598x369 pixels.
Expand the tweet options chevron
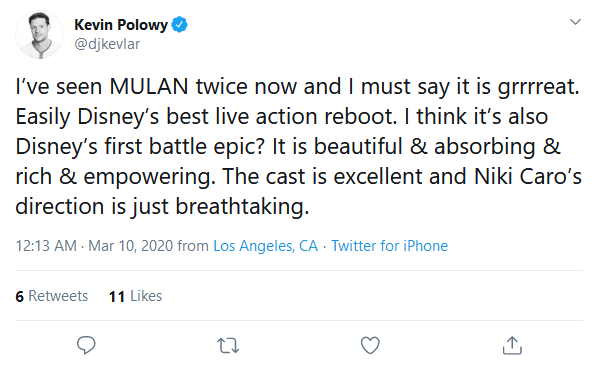click(x=575, y=22)
